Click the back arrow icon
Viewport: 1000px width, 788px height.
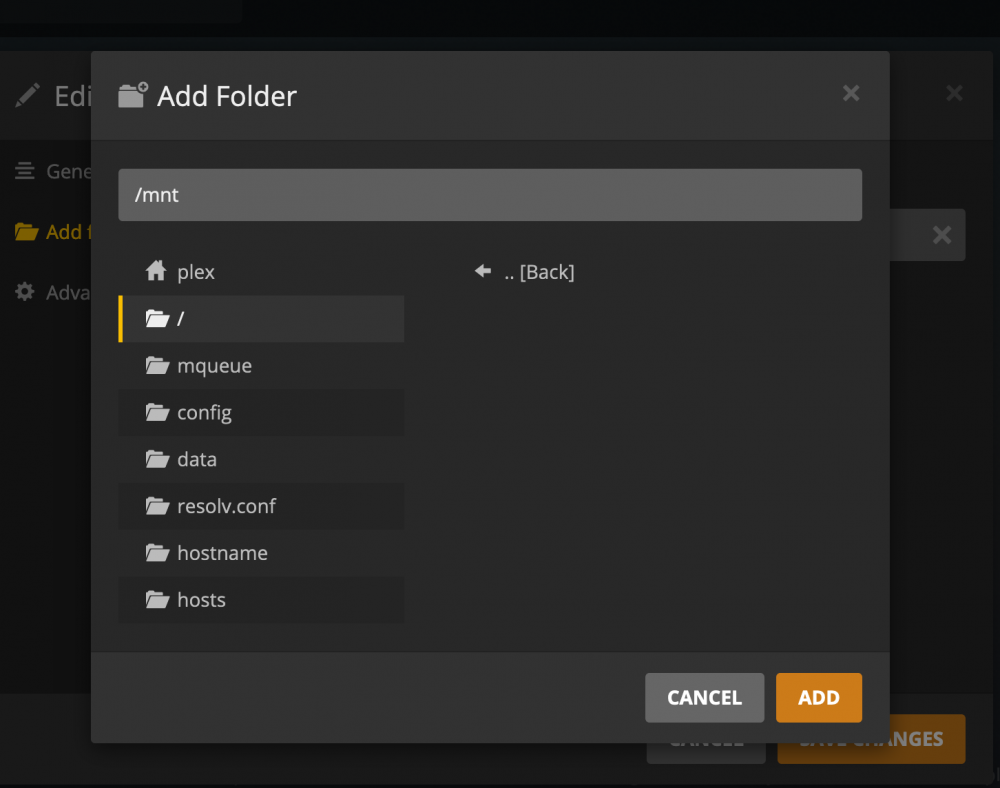[x=483, y=271]
